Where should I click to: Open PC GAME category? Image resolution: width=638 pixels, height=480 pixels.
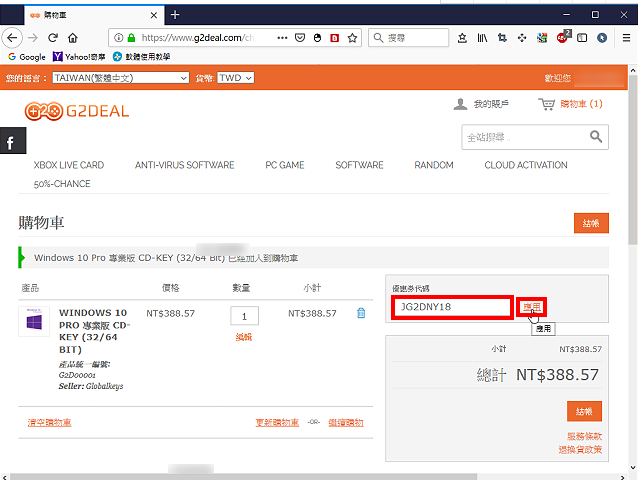click(285, 165)
